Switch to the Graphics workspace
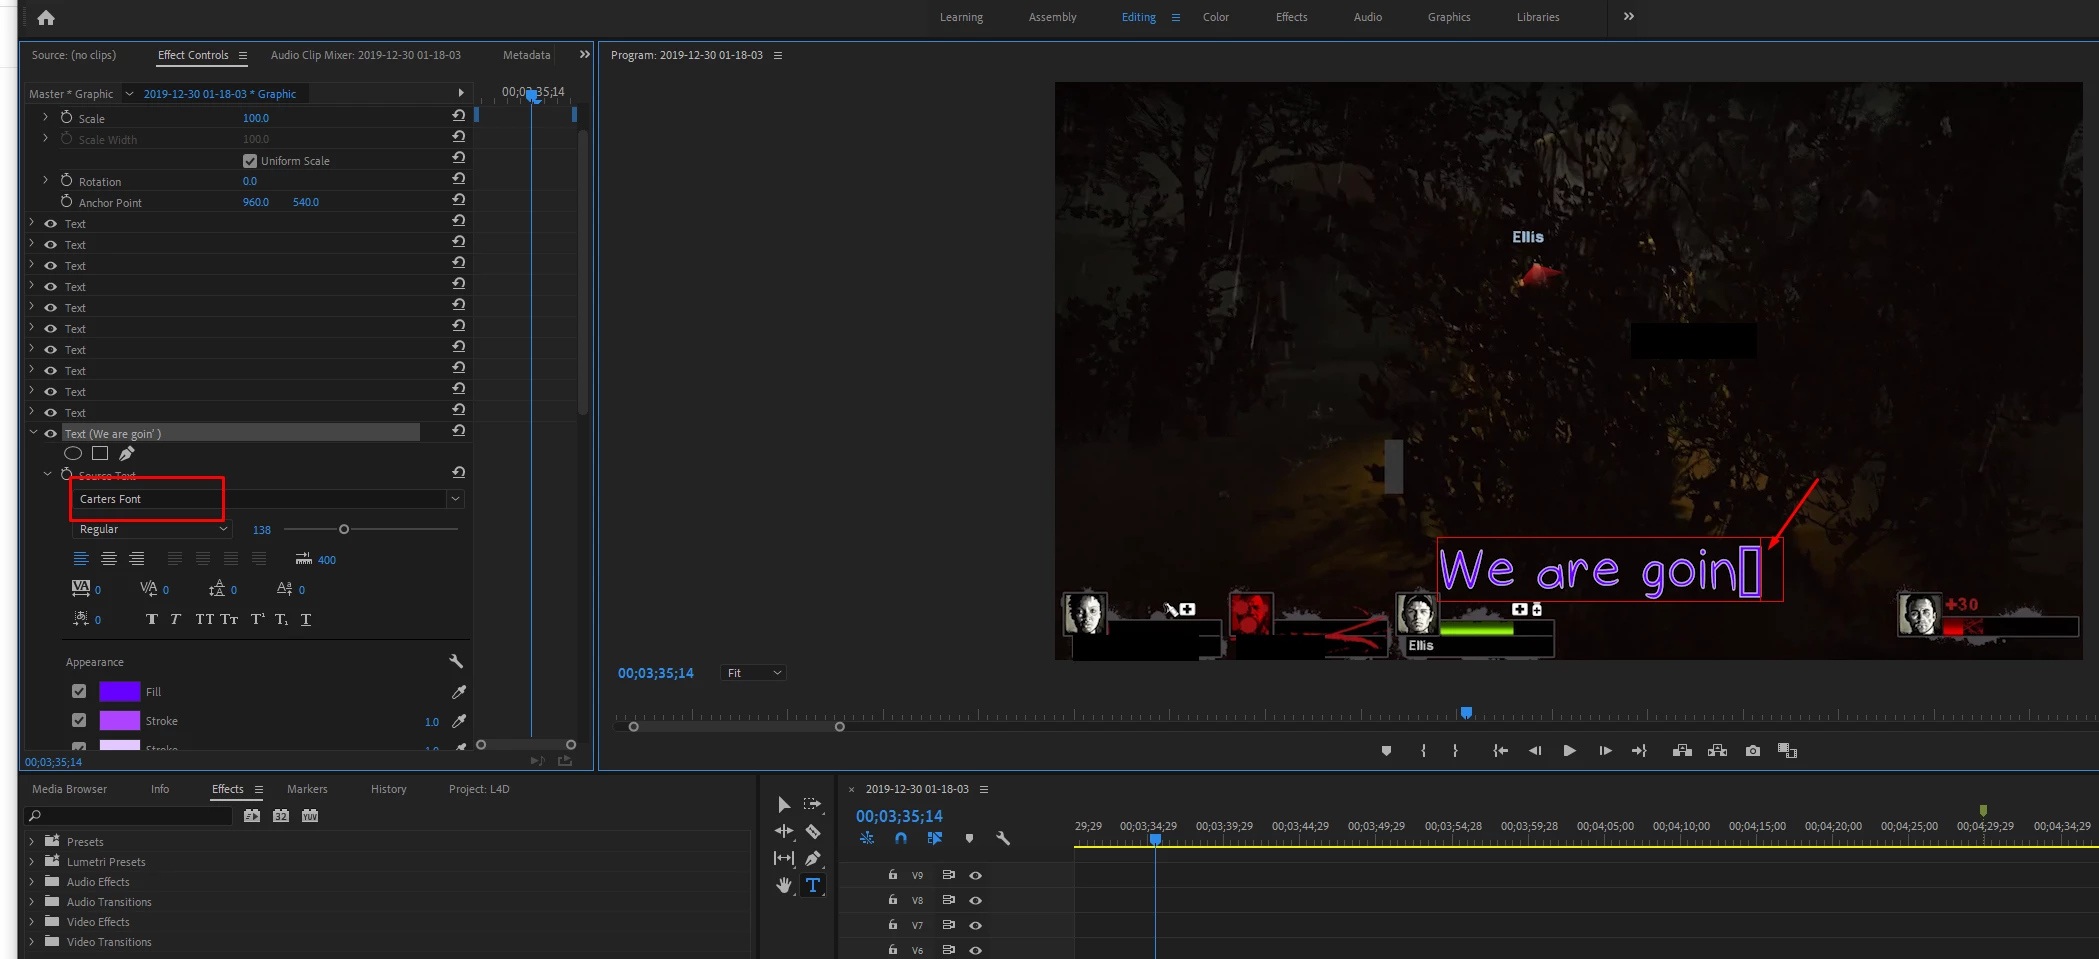The height and width of the screenshot is (959, 2099). tap(1449, 17)
